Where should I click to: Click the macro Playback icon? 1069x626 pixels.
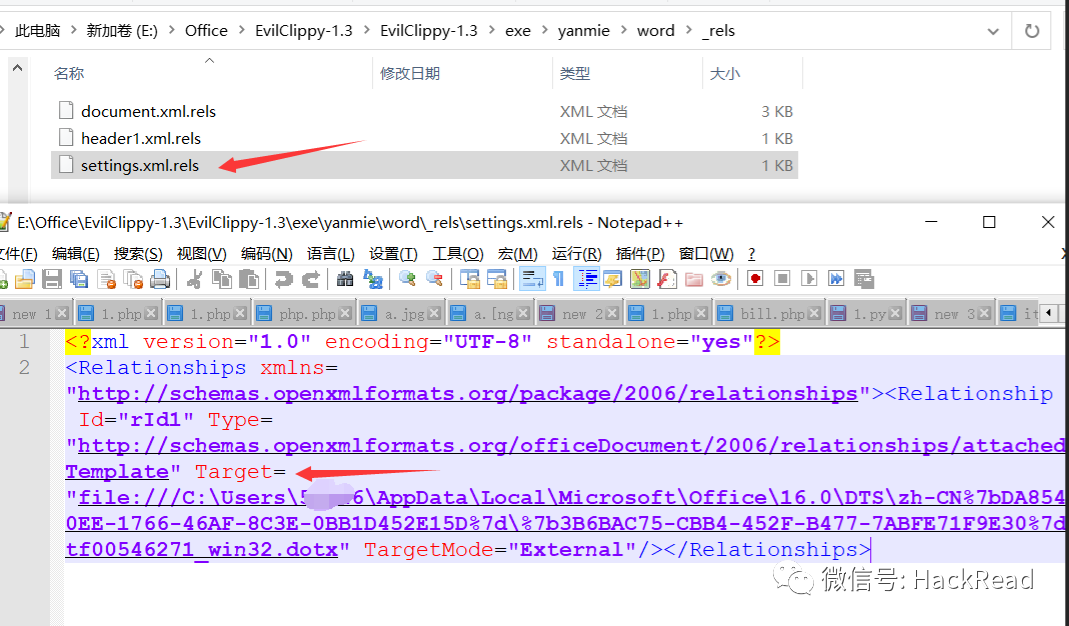[809, 279]
